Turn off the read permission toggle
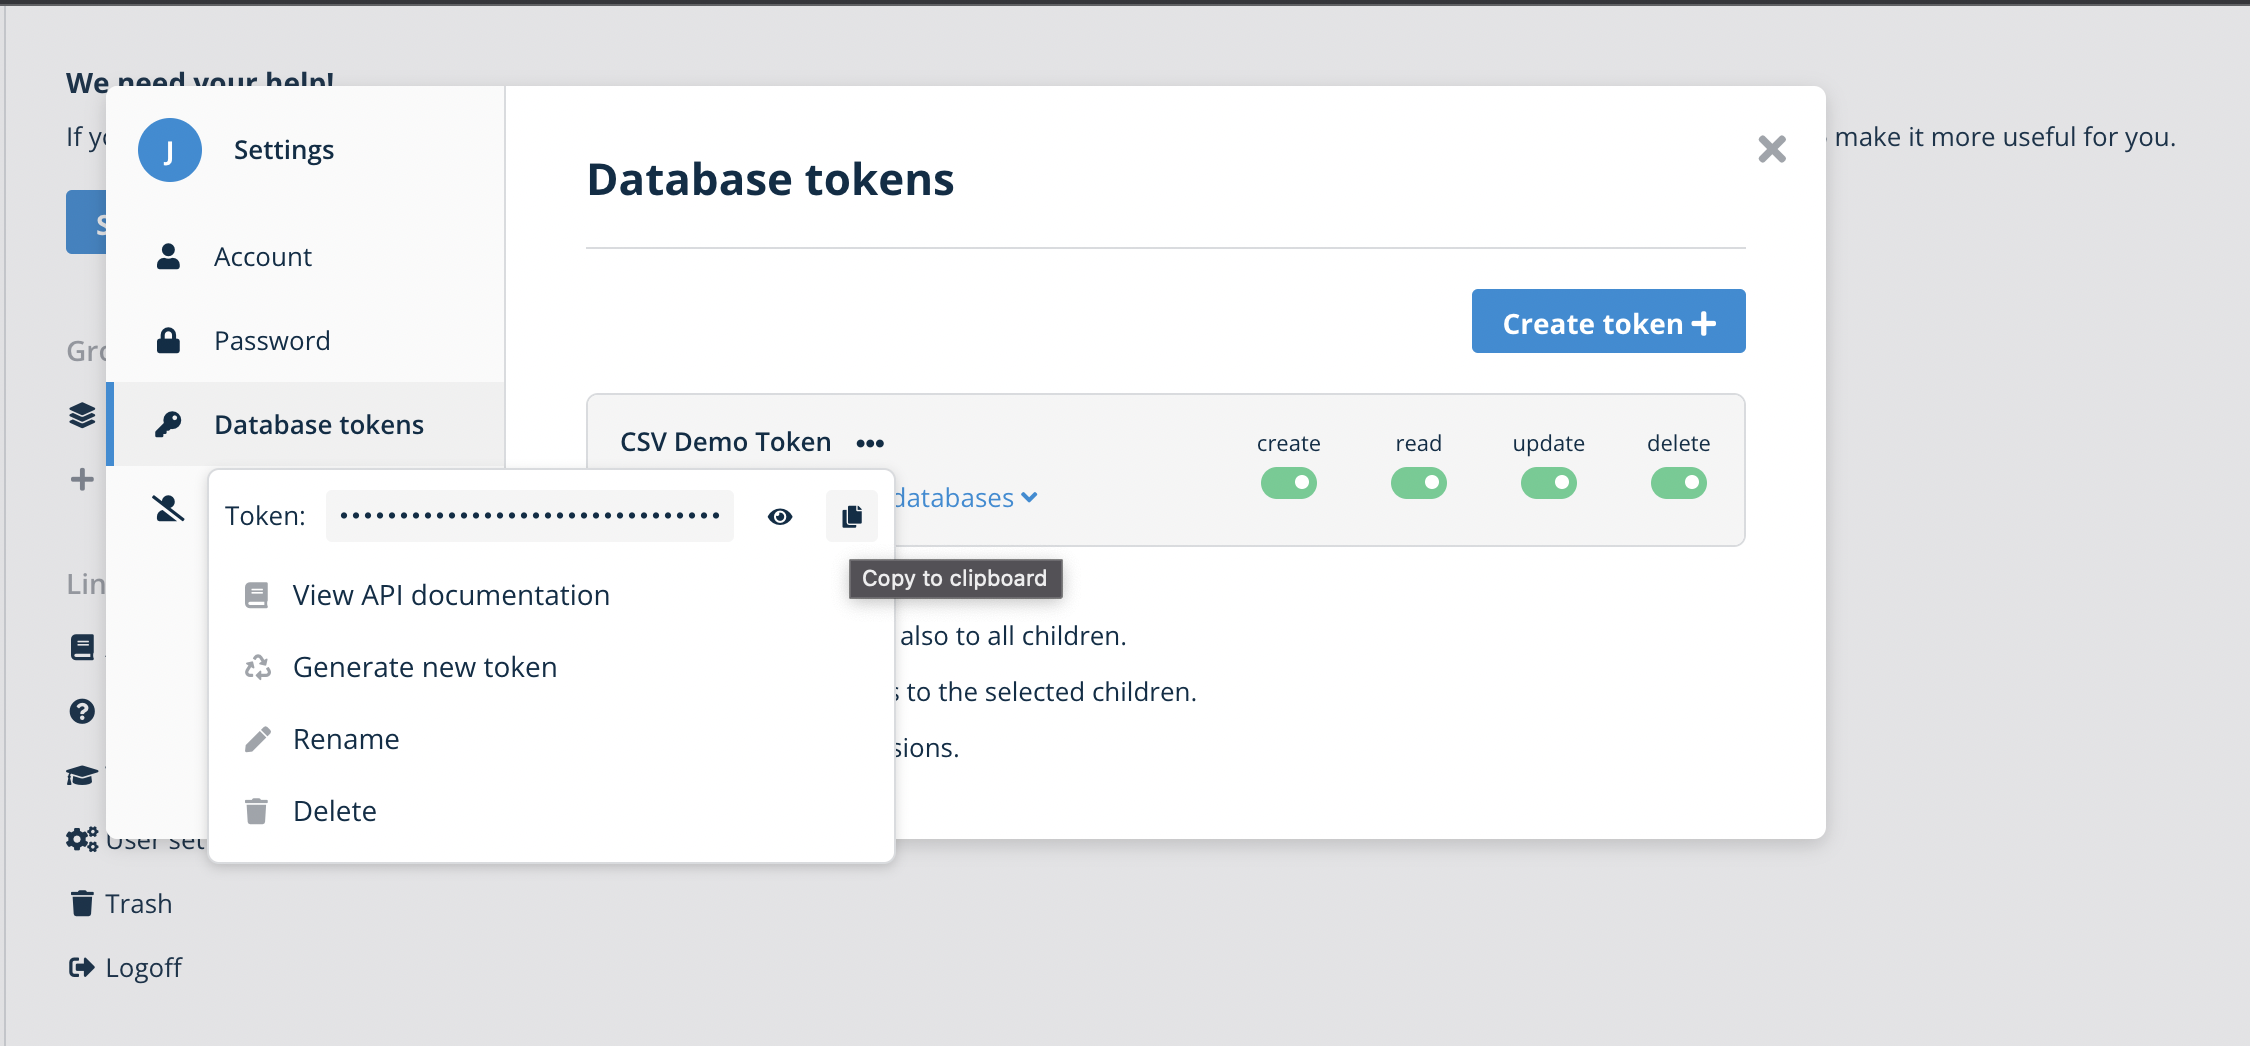The height and width of the screenshot is (1046, 2250). click(1418, 483)
